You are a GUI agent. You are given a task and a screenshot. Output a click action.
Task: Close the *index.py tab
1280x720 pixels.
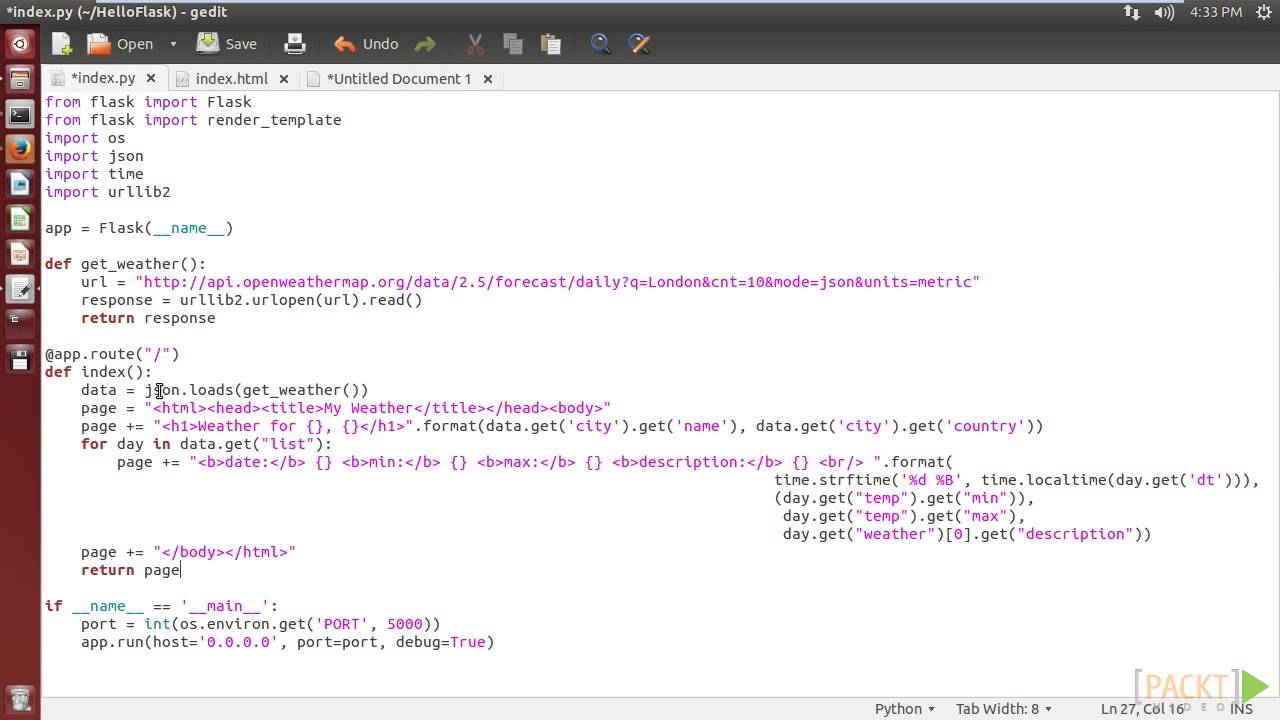click(152, 78)
